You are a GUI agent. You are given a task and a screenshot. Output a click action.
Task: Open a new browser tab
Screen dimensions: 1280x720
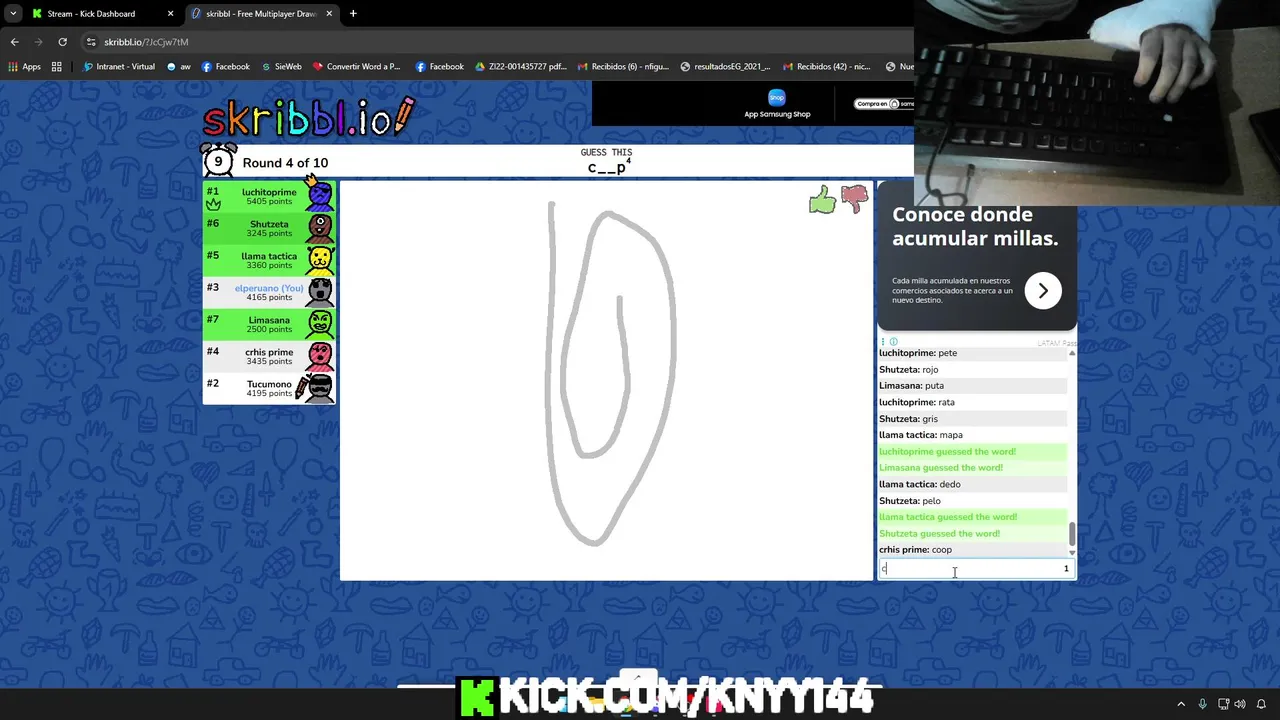pyautogui.click(x=353, y=14)
